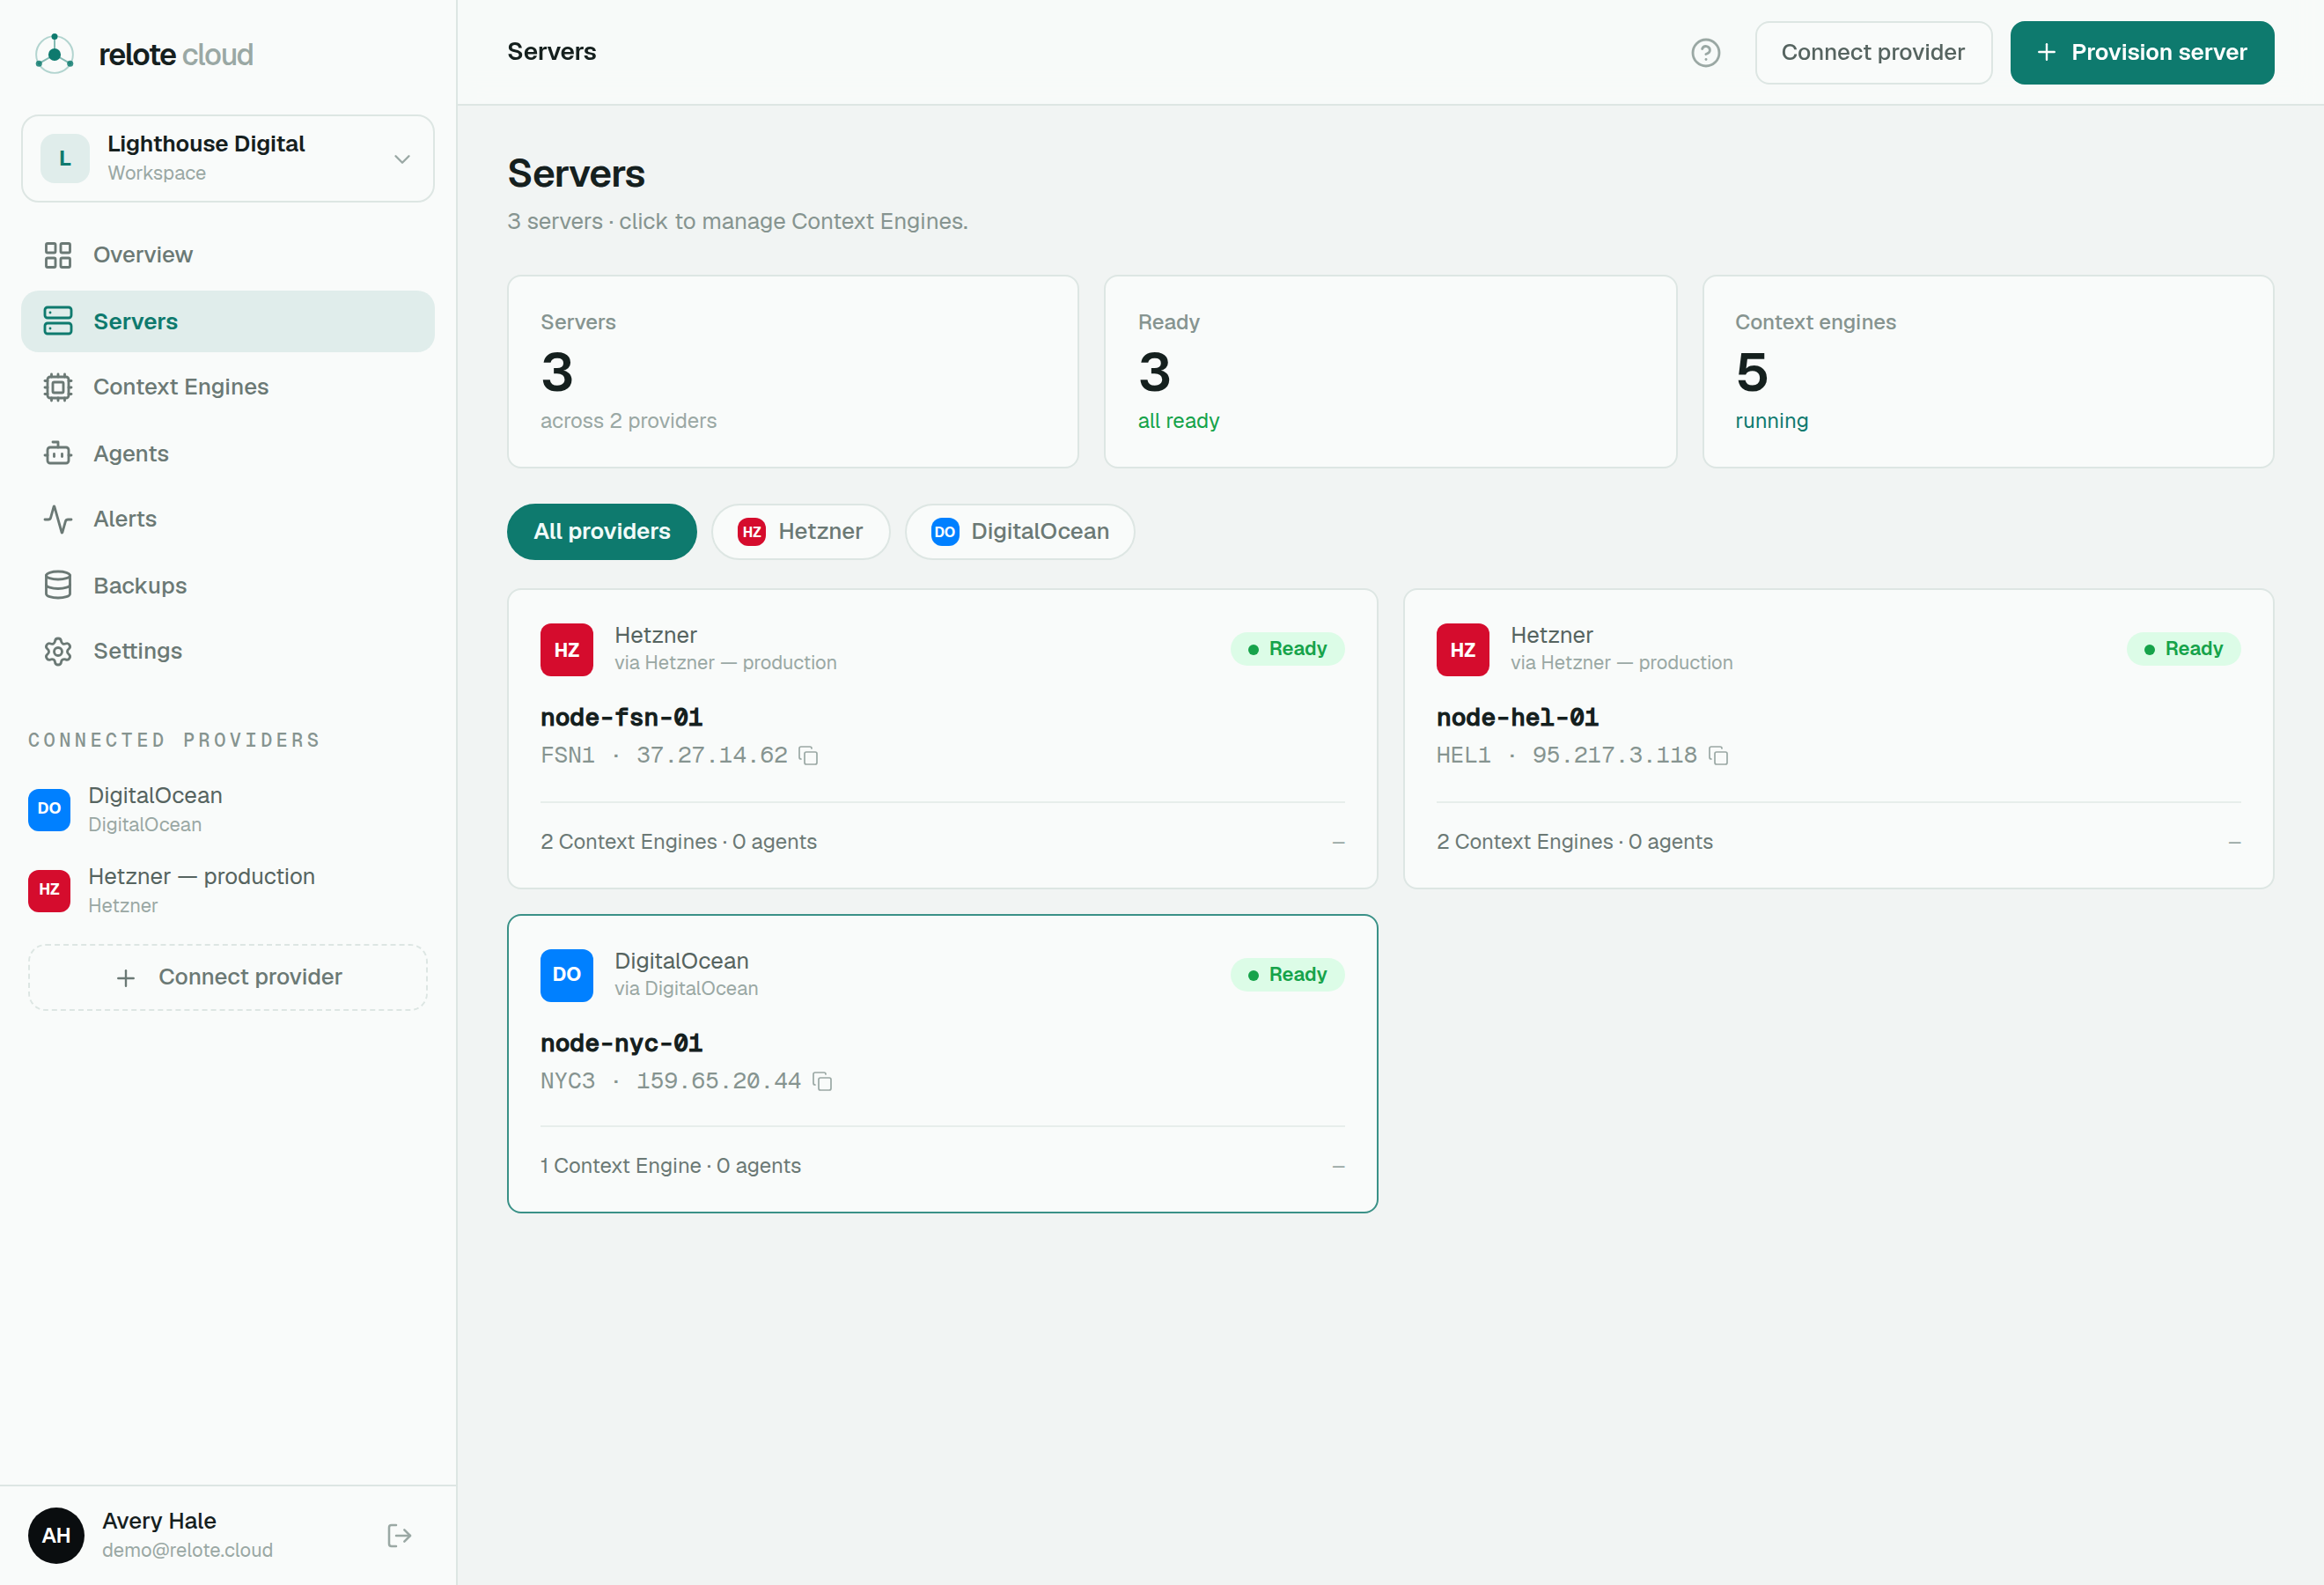Viewport: 2324px width, 1585px height.
Task: Click the AH user avatar
Action: click(56, 1535)
